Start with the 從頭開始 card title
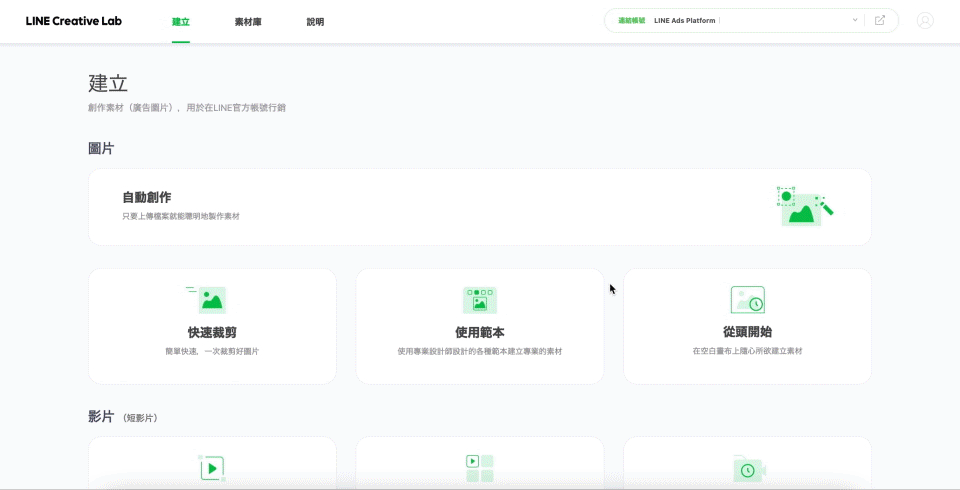Viewport: 960px width, 490px height. click(x=747, y=332)
